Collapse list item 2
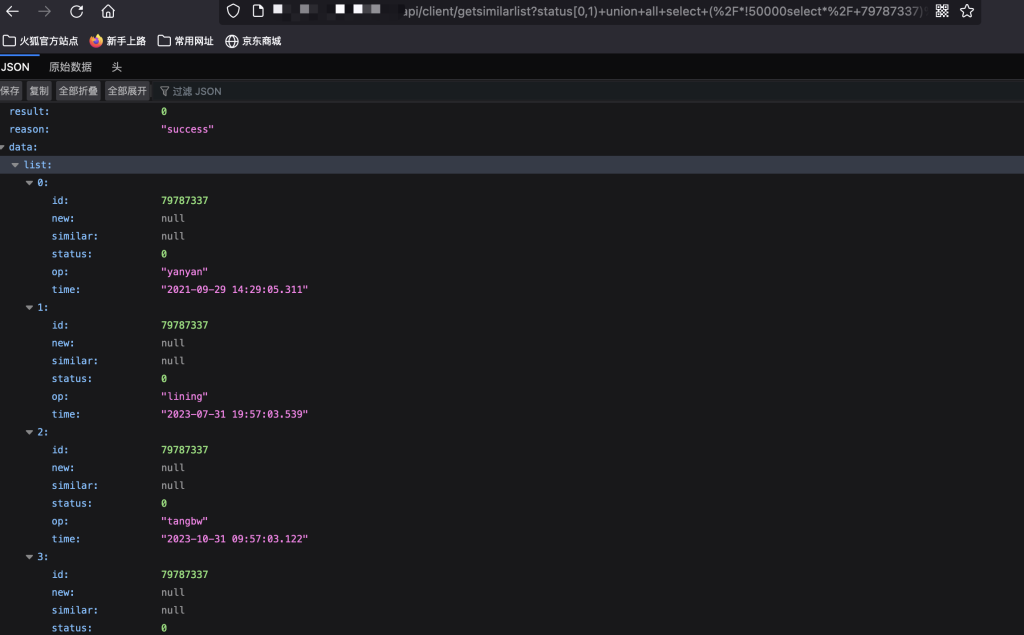This screenshot has height=635, width=1024. [29, 432]
